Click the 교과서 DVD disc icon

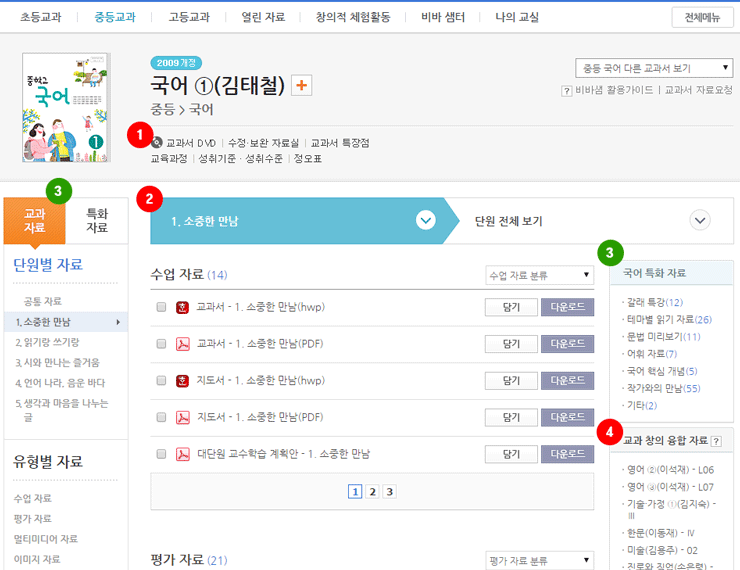coord(157,143)
